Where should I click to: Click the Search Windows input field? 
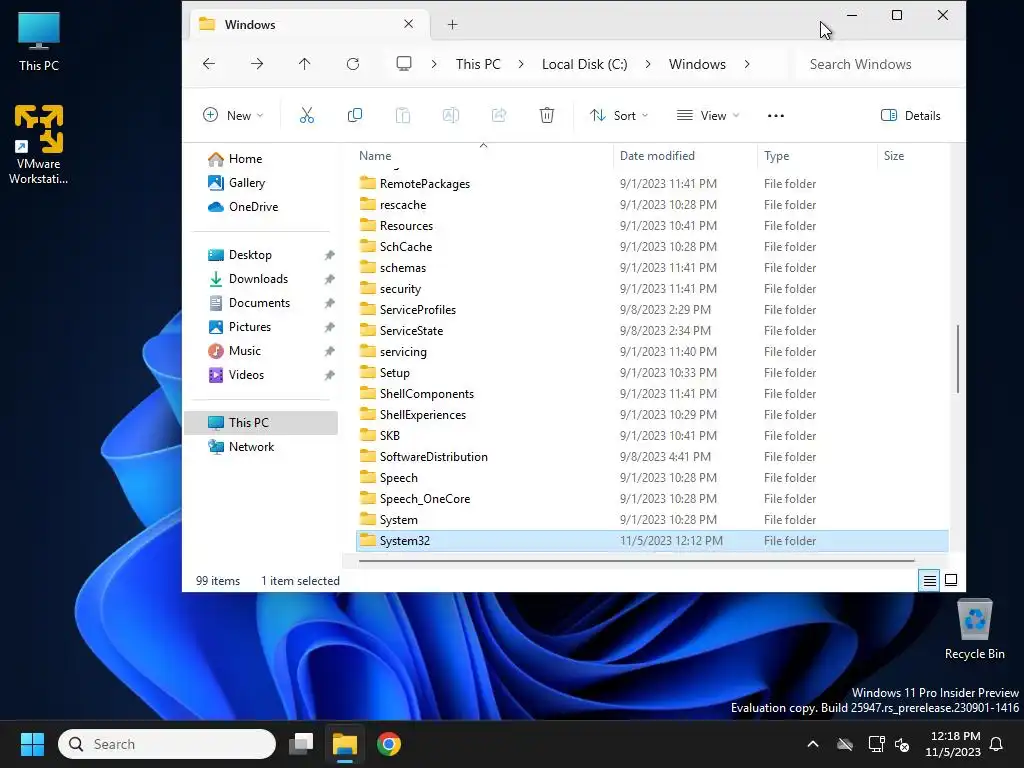[x=877, y=64]
